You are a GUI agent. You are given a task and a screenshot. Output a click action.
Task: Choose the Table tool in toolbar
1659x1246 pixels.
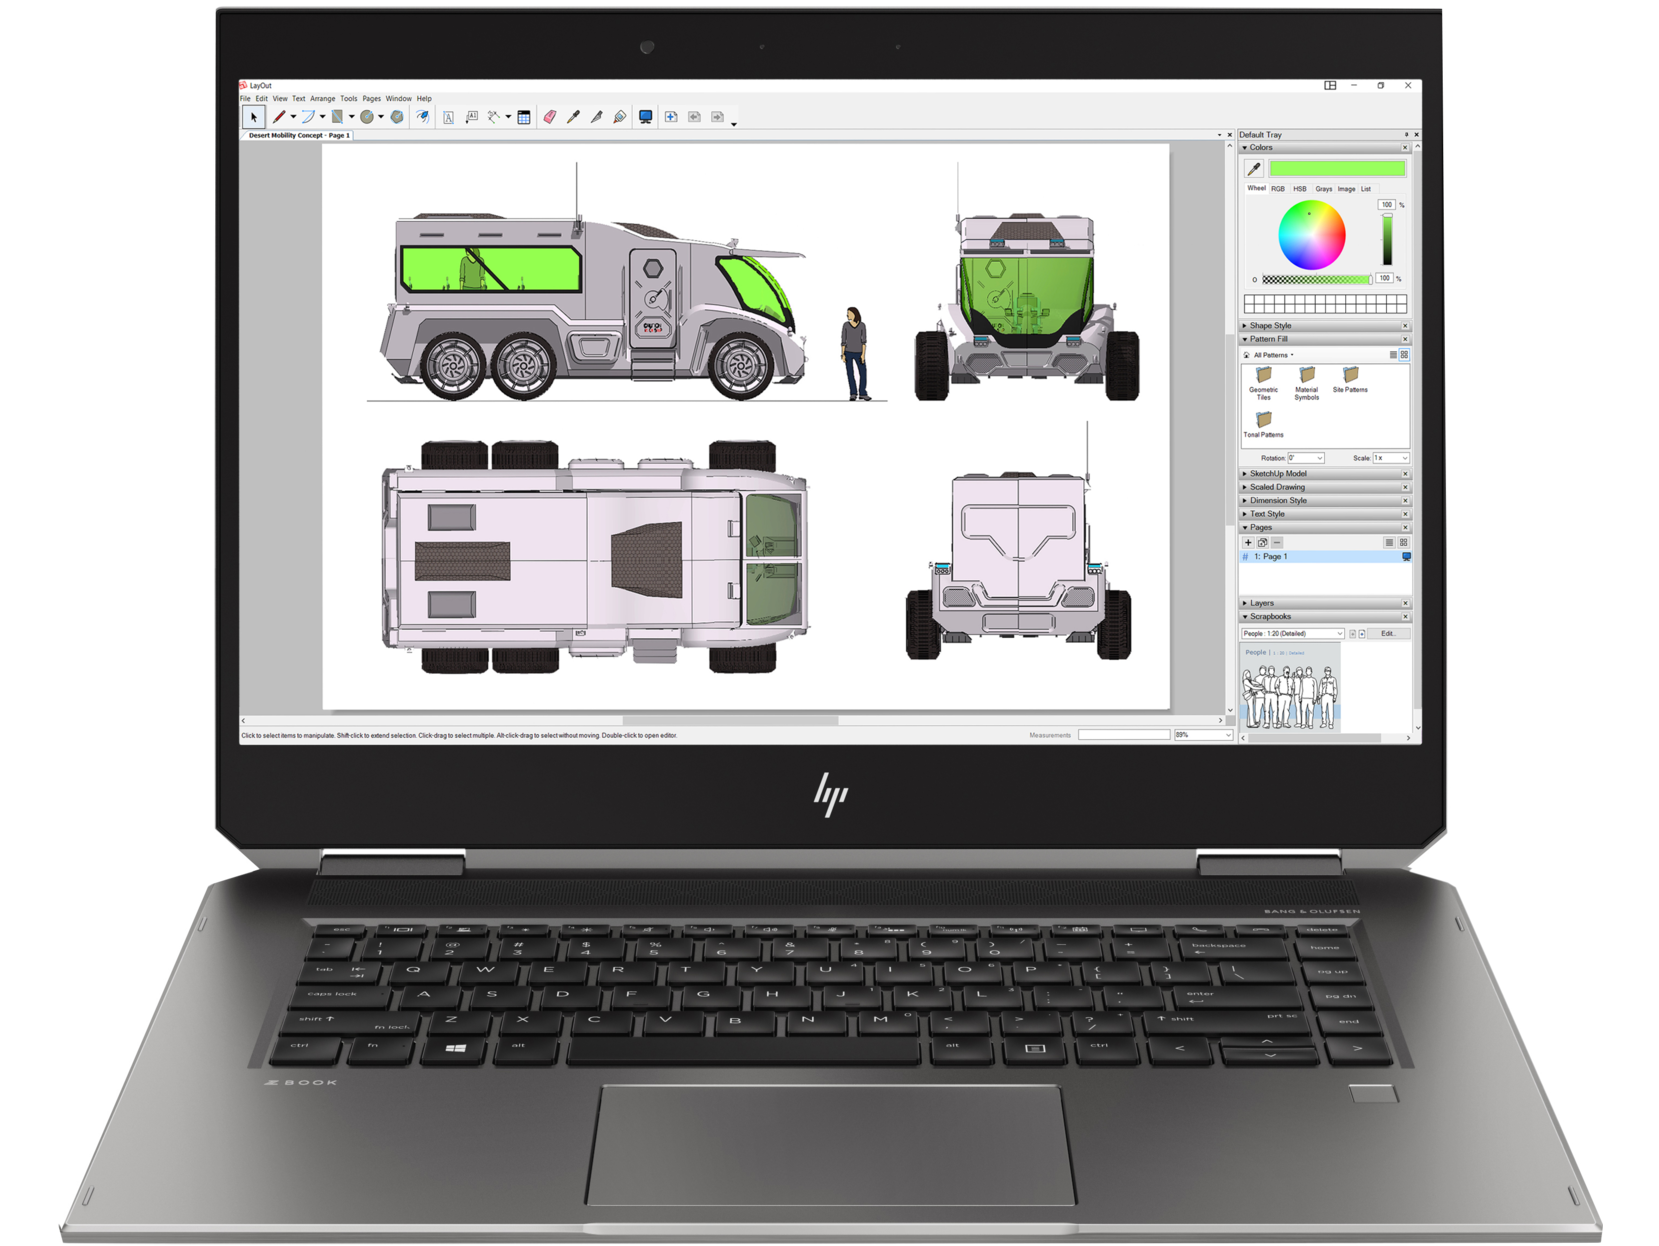(523, 117)
